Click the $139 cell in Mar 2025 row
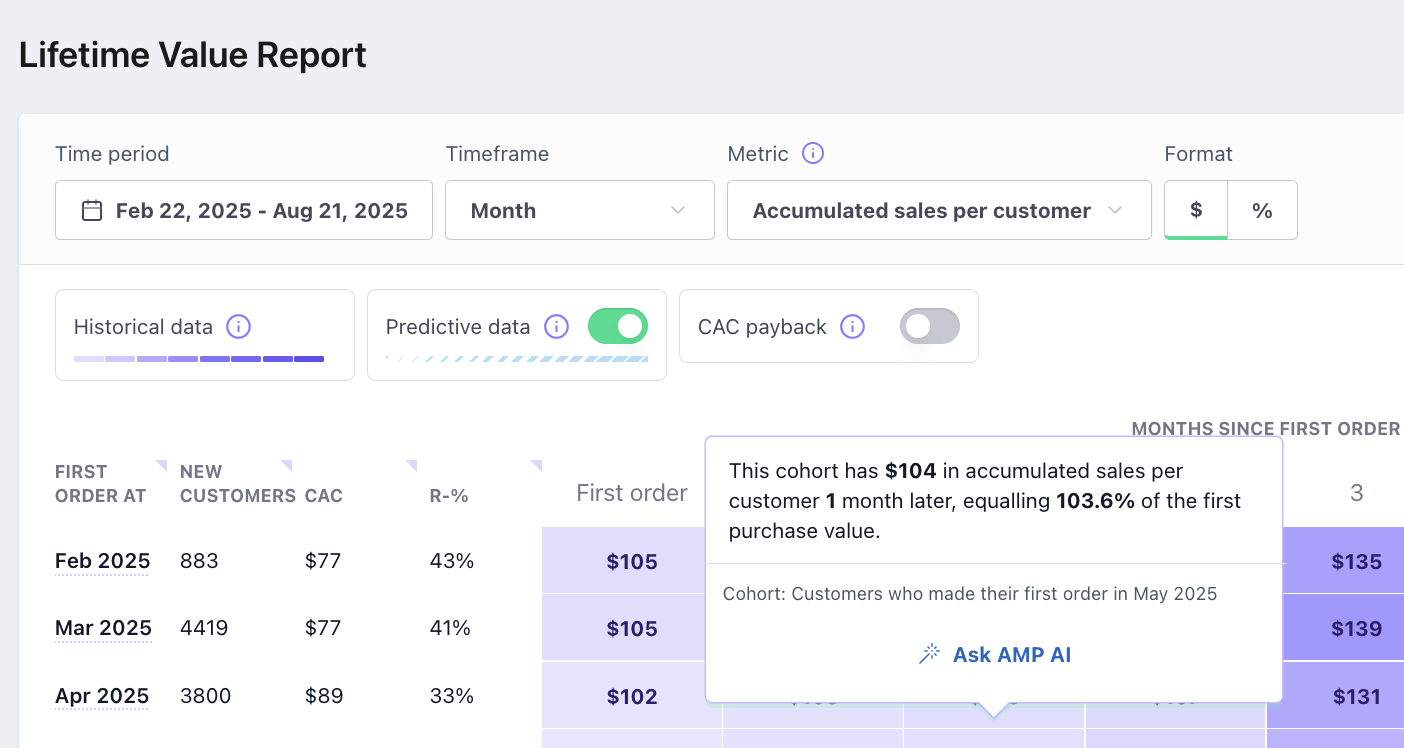The height and width of the screenshot is (748, 1404). point(1356,628)
